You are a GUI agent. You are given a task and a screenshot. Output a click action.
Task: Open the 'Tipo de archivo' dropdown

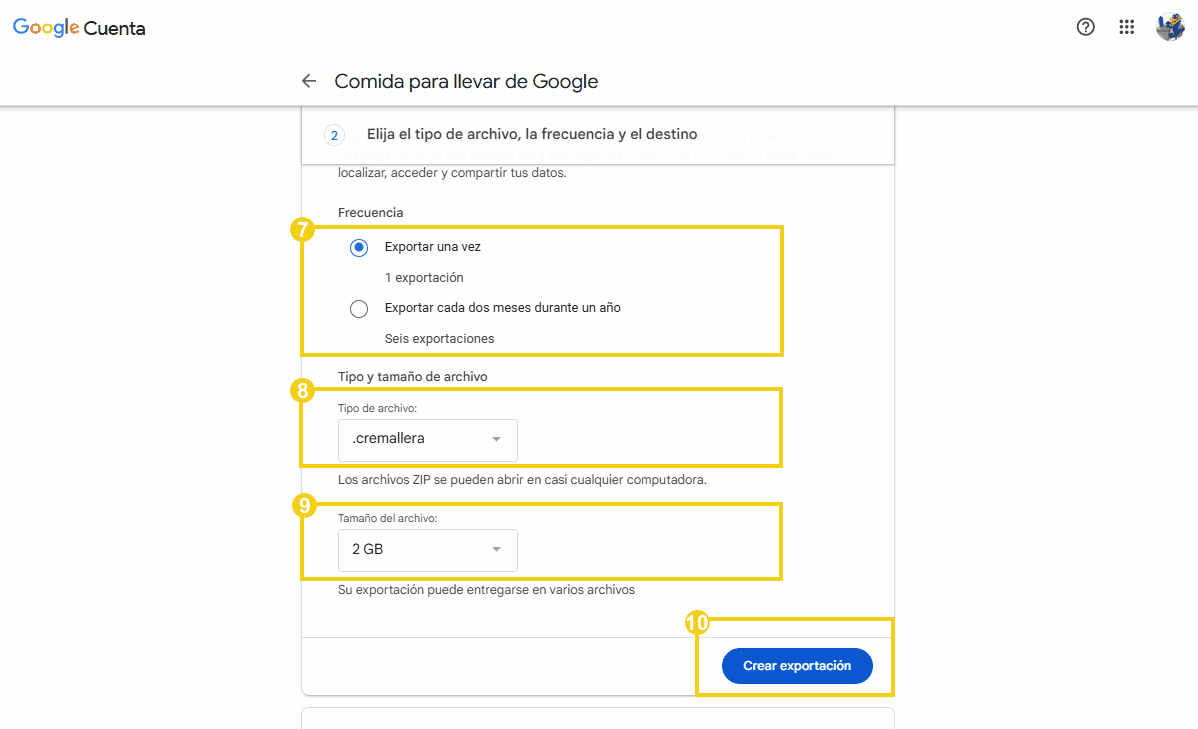pyautogui.click(x=428, y=440)
